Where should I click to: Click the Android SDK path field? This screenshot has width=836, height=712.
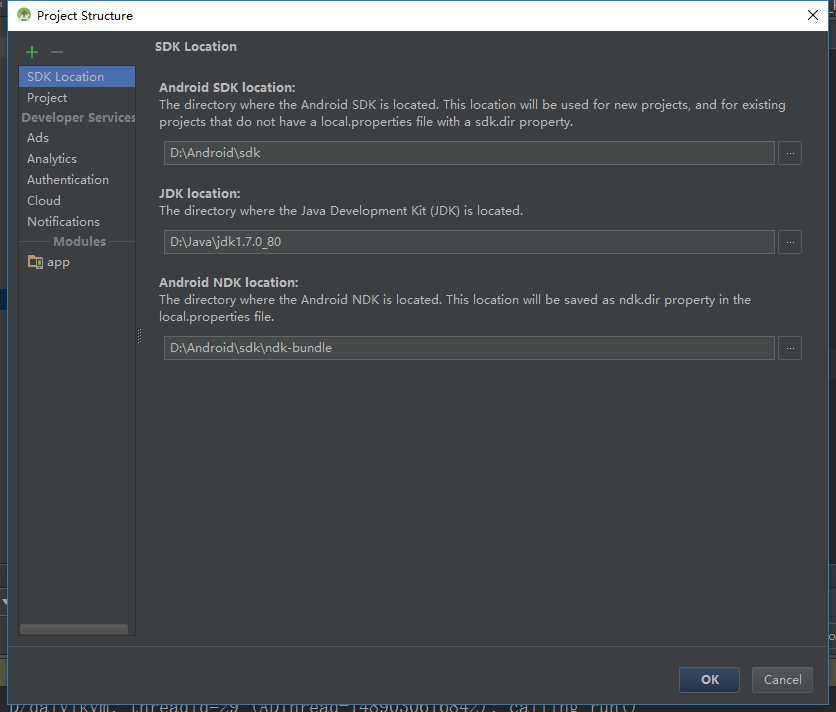469,153
